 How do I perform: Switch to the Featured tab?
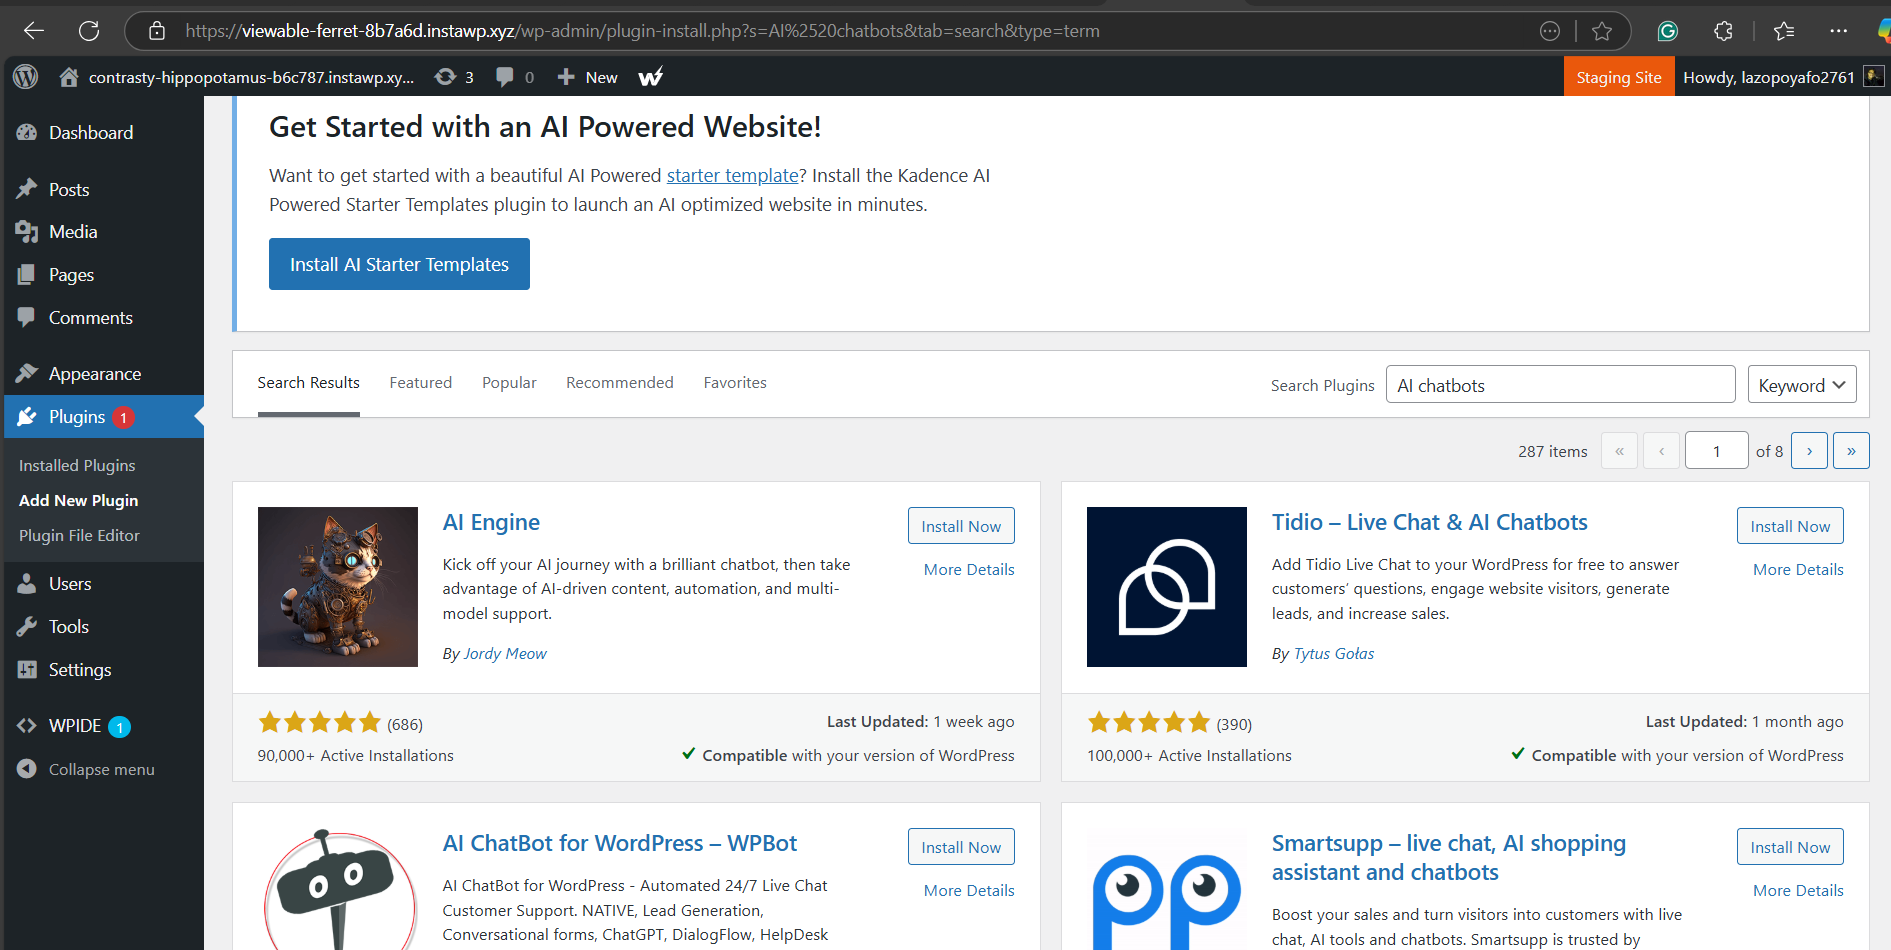click(421, 383)
